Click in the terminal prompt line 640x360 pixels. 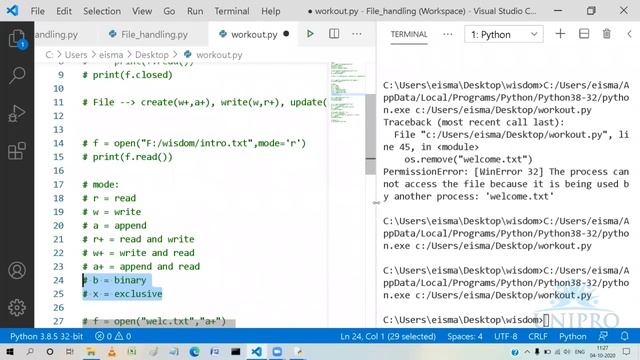[x=466, y=320]
